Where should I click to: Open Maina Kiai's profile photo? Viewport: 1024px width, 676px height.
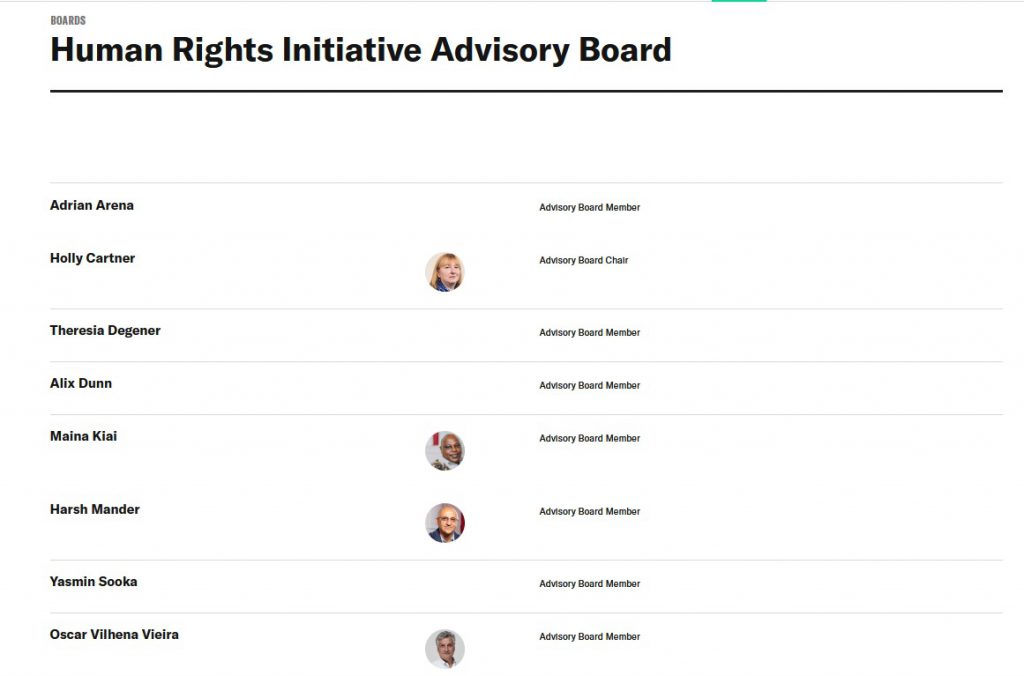point(445,451)
